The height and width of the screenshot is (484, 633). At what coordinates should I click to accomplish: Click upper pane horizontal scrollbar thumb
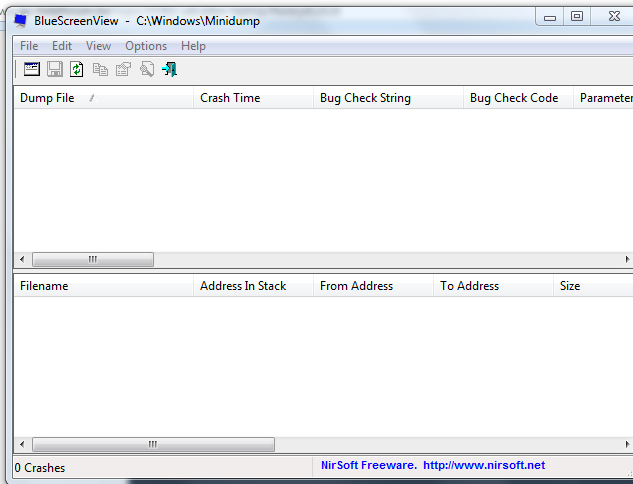(x=93, y=259)
